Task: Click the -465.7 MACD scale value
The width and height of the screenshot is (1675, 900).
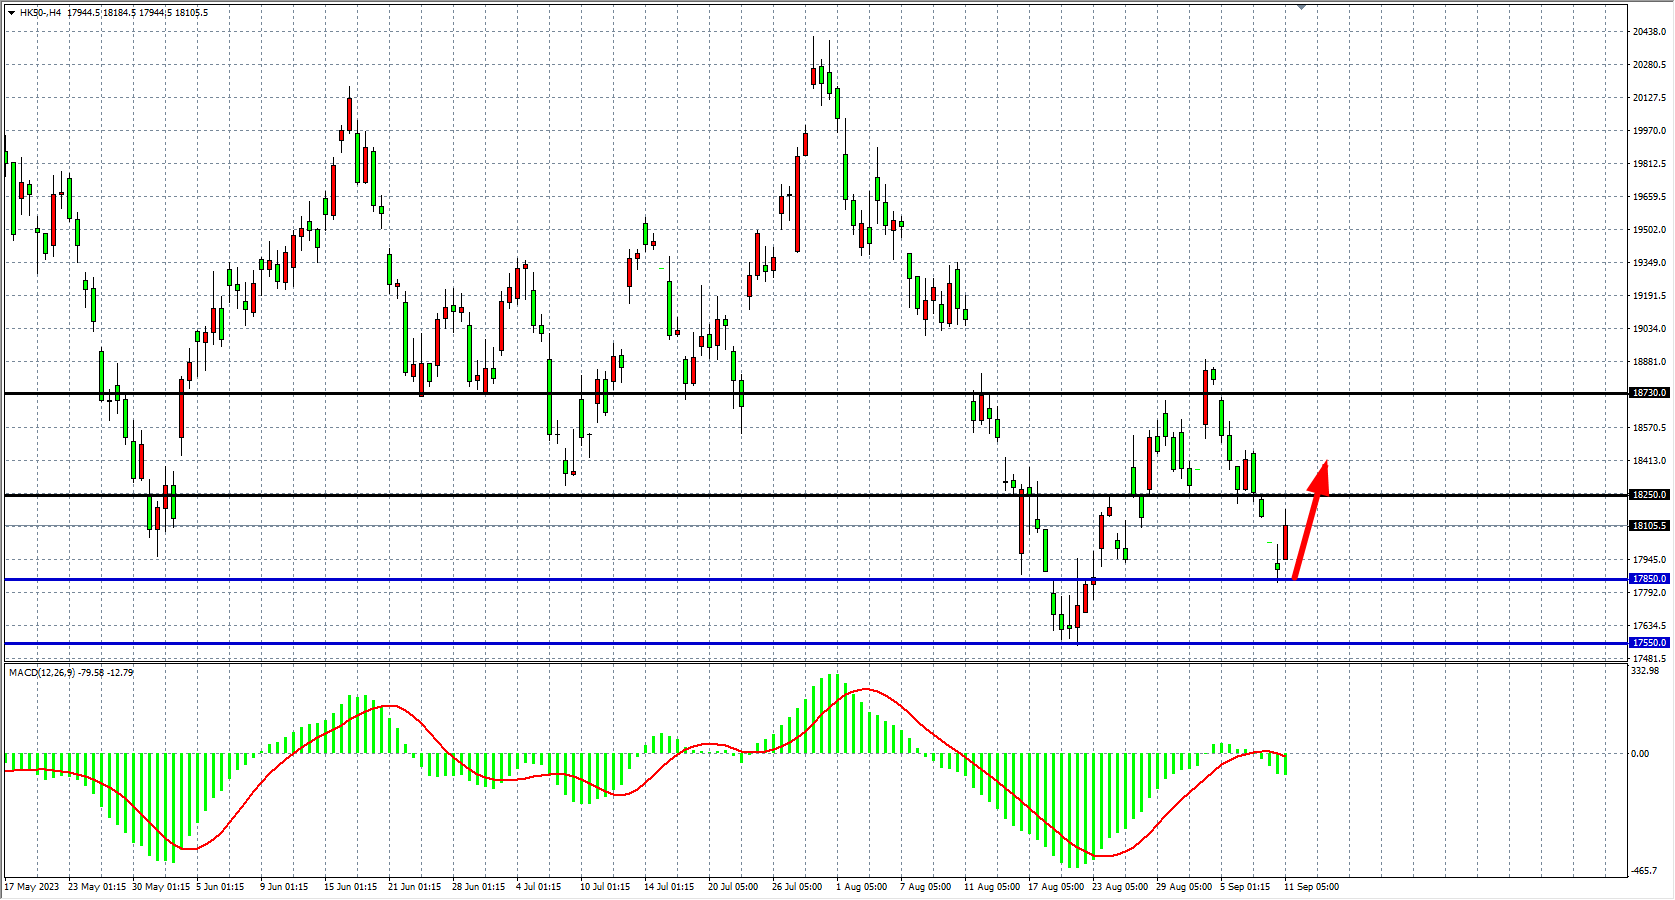Action: (x=1645, y=872)
